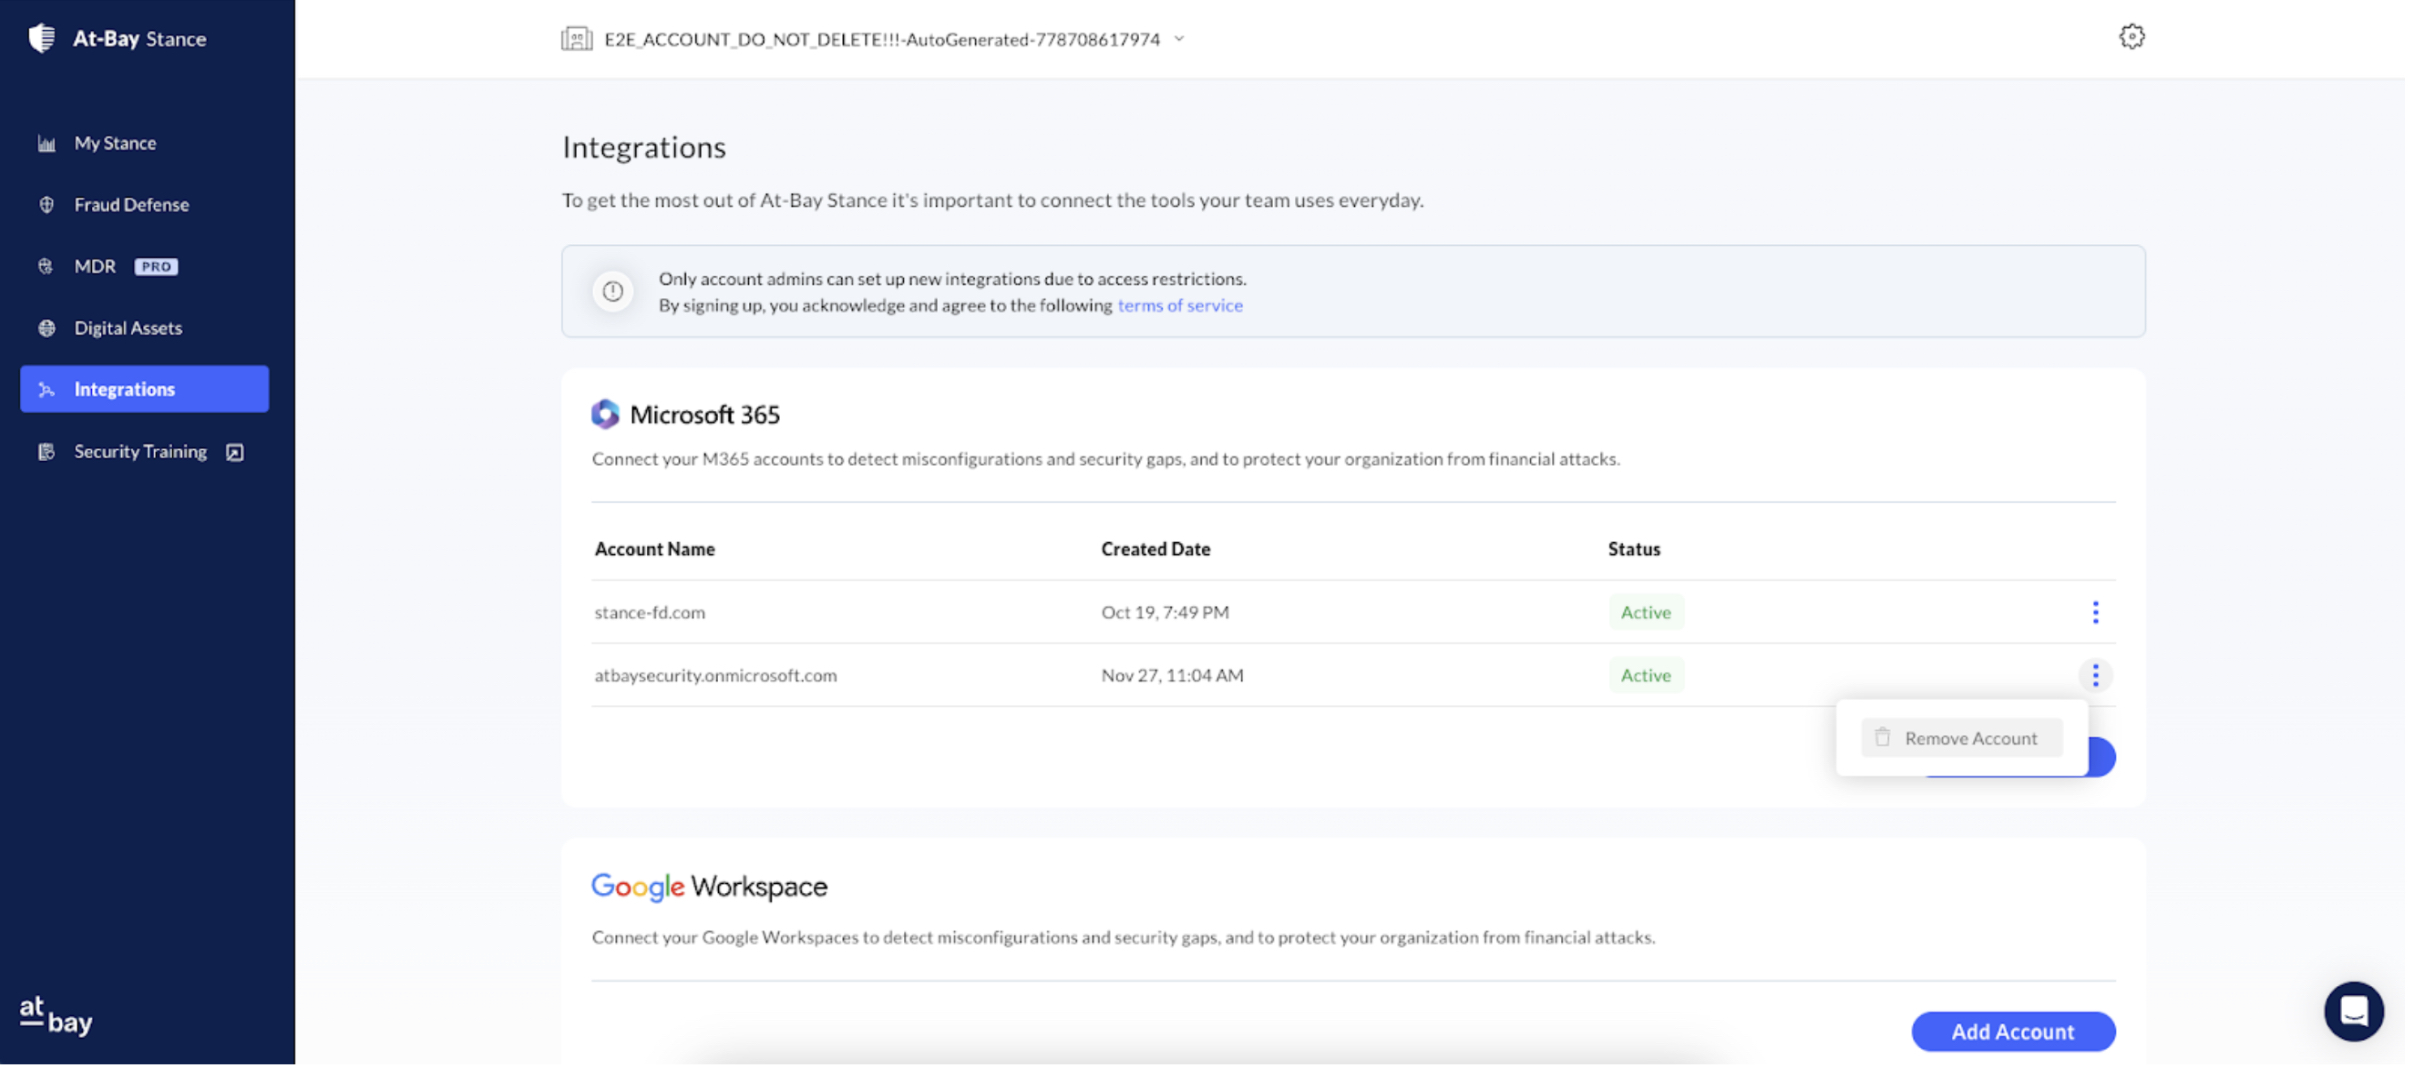Expand the E2E account selector dropdown
The image size is (2413, 1065).
tap(1179, 39)
